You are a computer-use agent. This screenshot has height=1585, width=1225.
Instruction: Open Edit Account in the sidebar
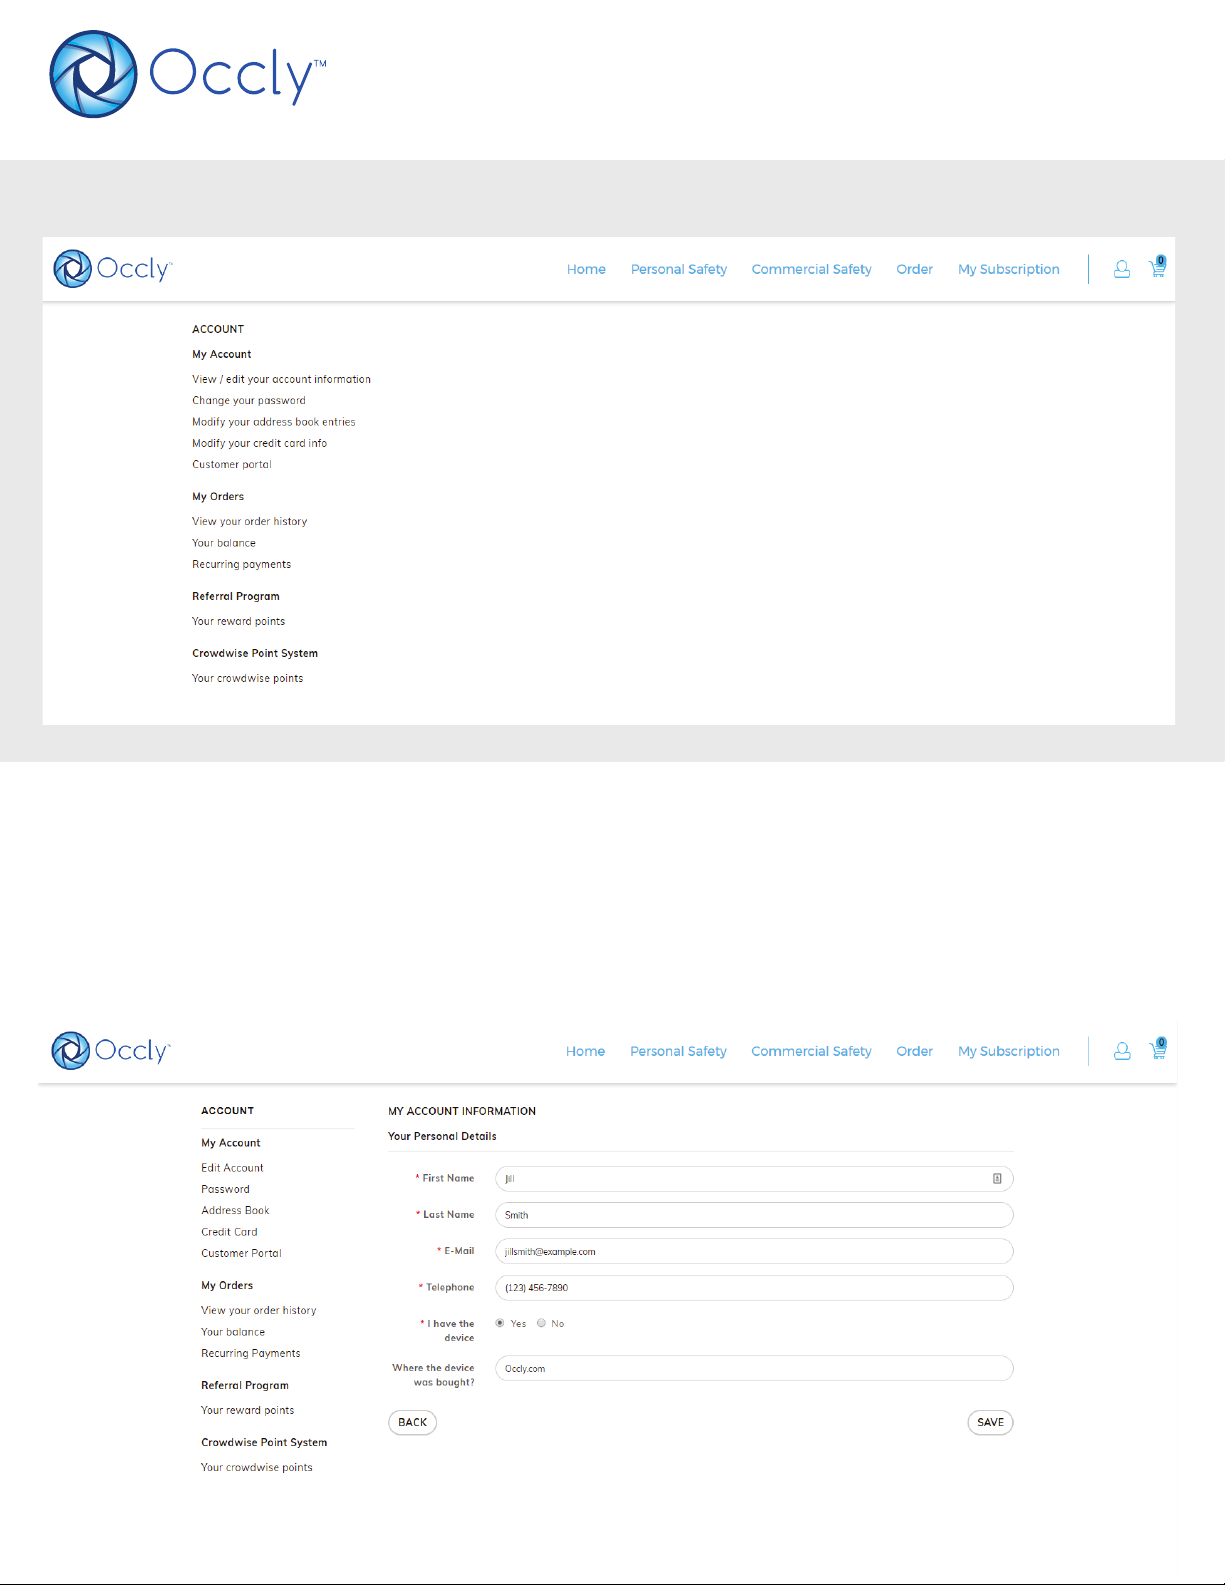coord(232,1168)
